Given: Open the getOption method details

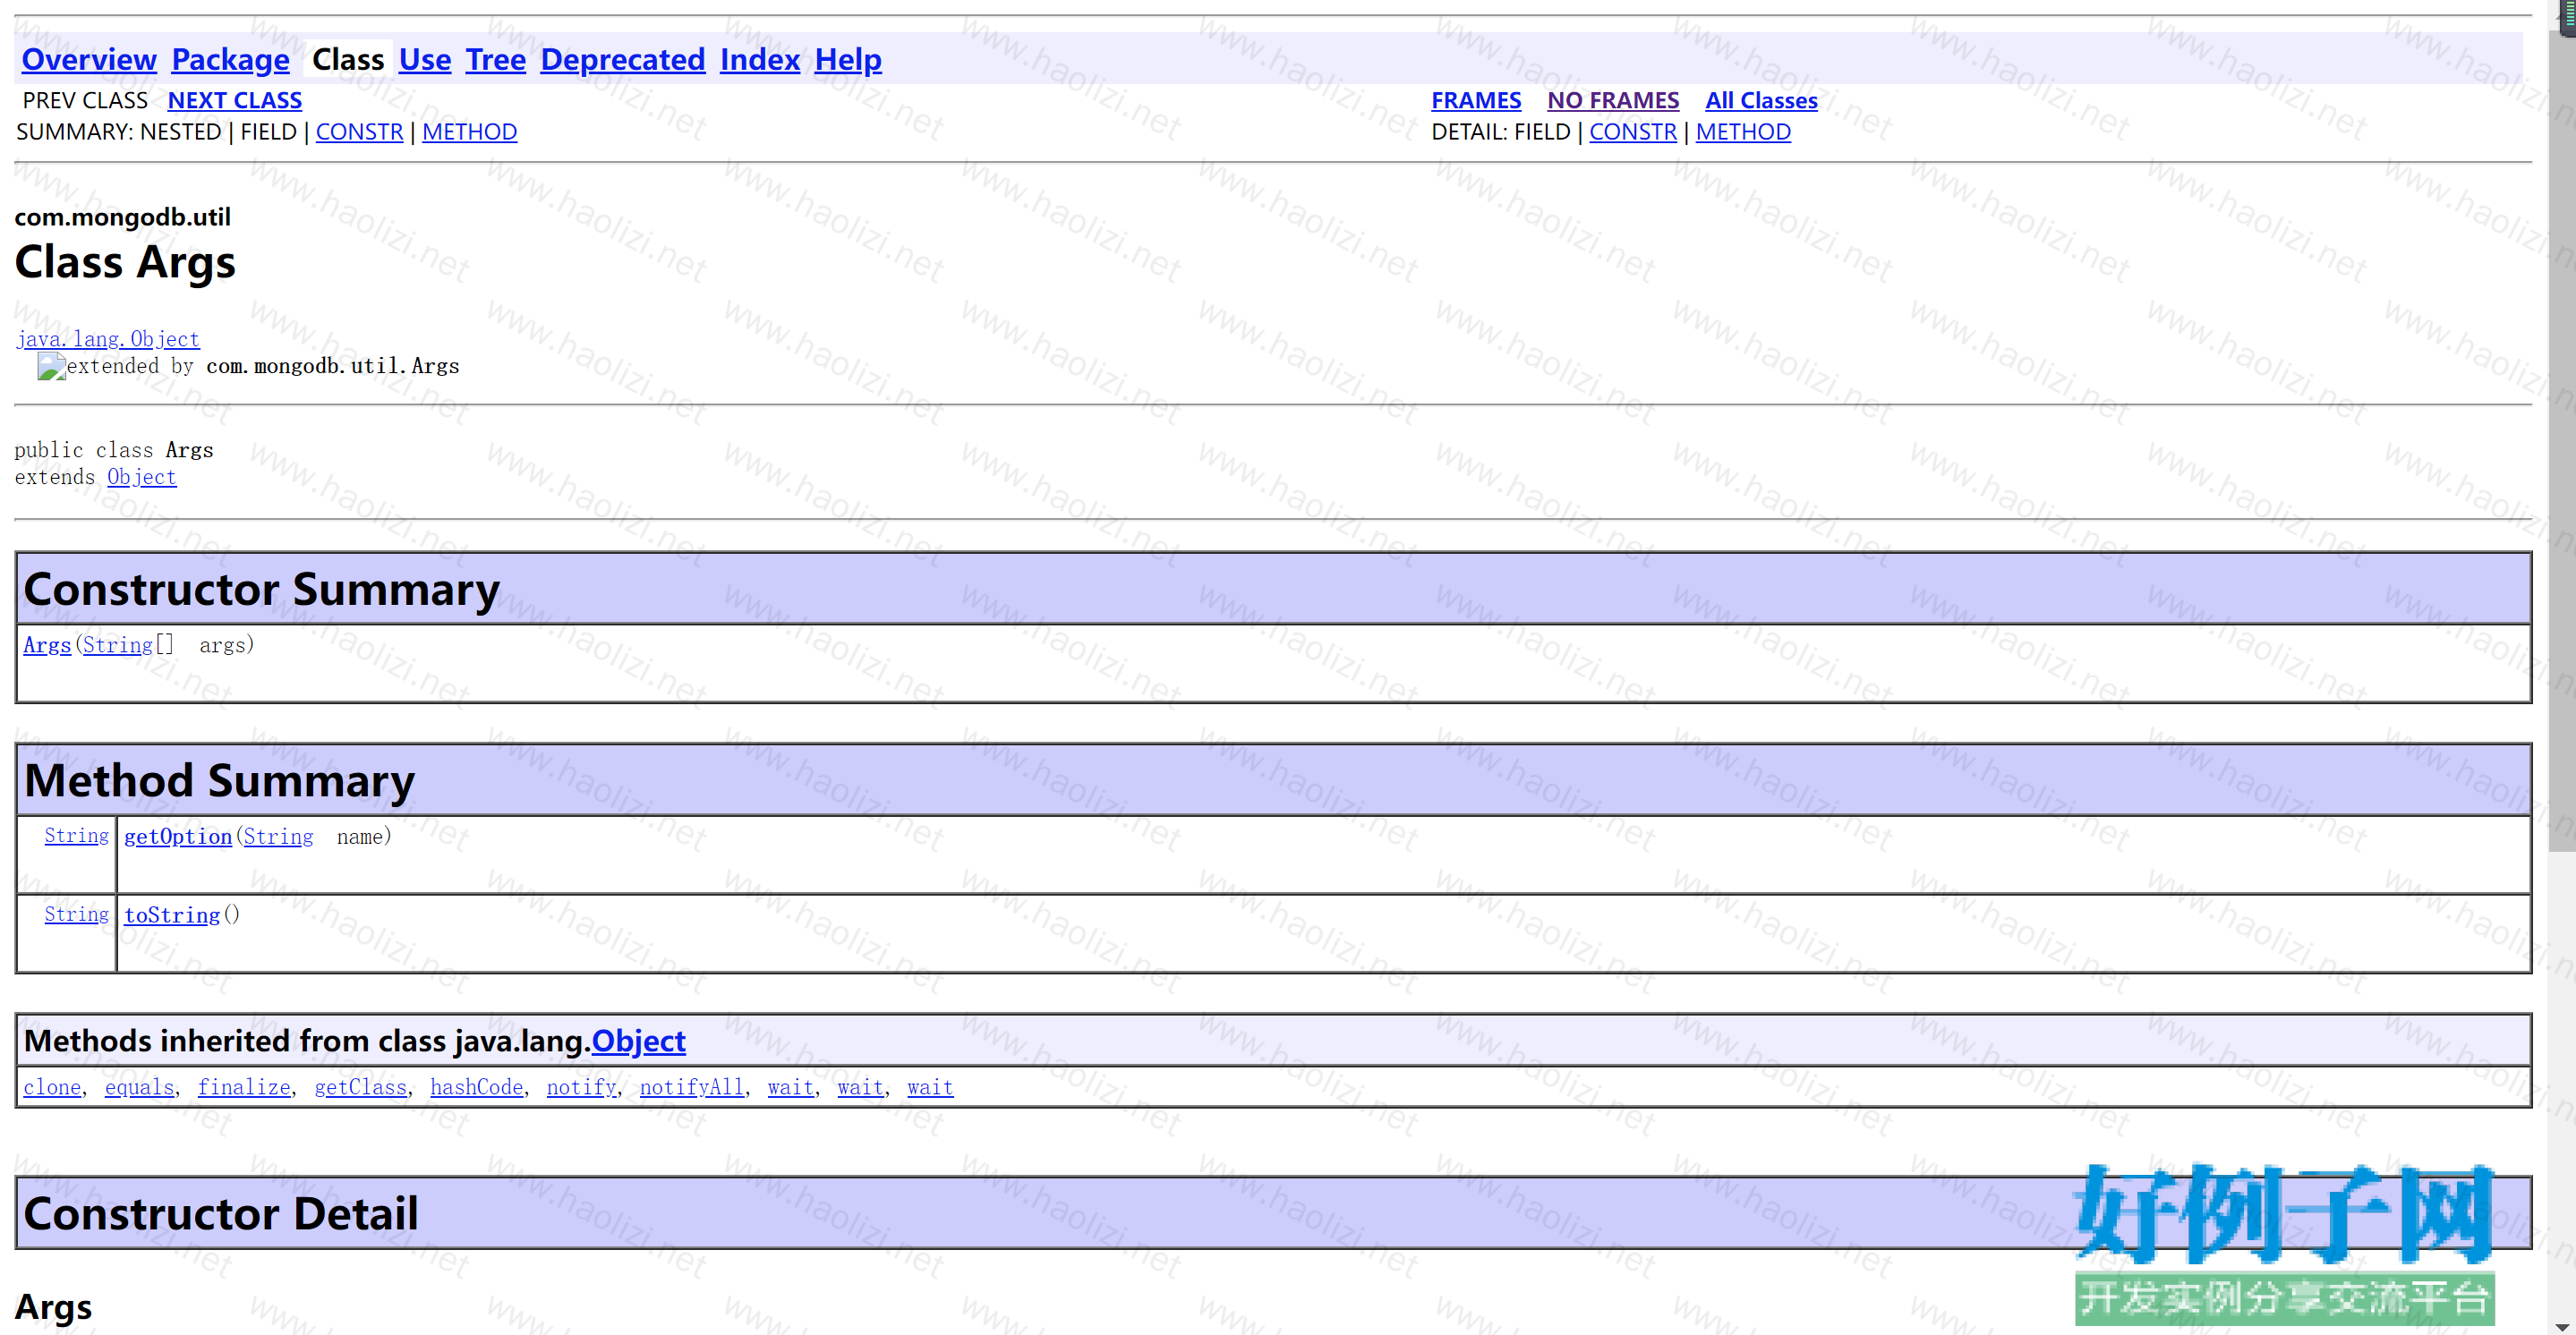Looking at the screenshot, I should click(177, 837).
